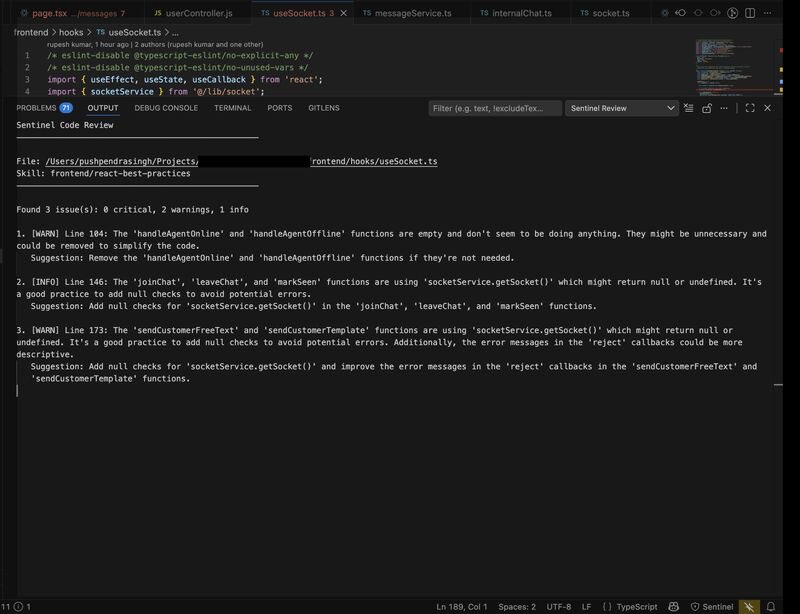The width and height of the screenshot is (800, 614).
Task: Click the 'Sentinel Code Review' heading text
Action: tap(65, 125)
